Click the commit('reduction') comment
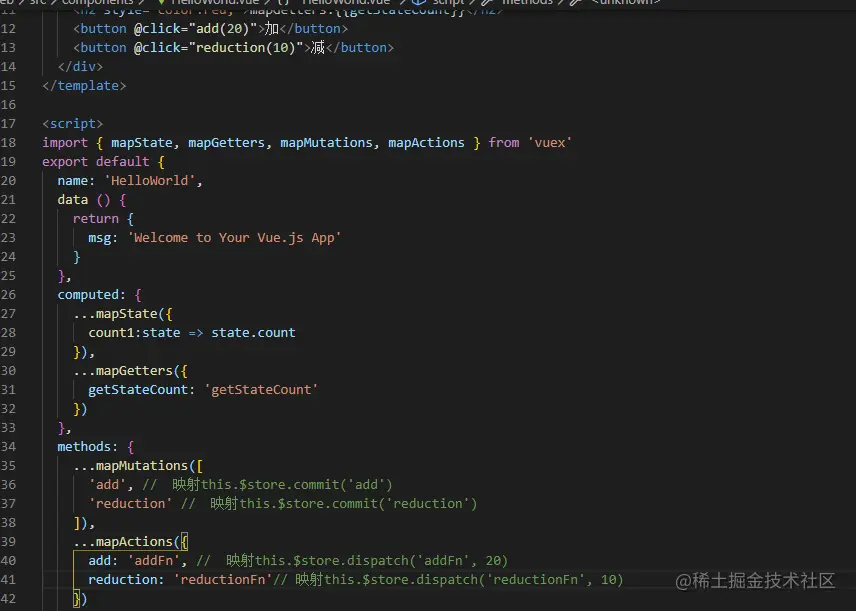856x611 pixels. click(x=329, y=503)
